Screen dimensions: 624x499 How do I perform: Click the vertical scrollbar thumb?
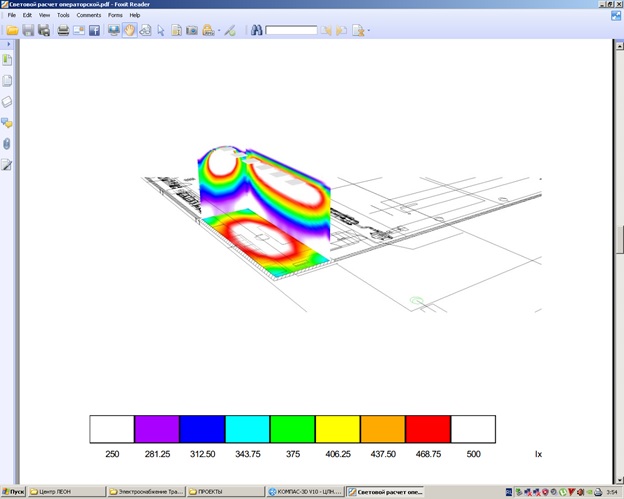(620, 240)
